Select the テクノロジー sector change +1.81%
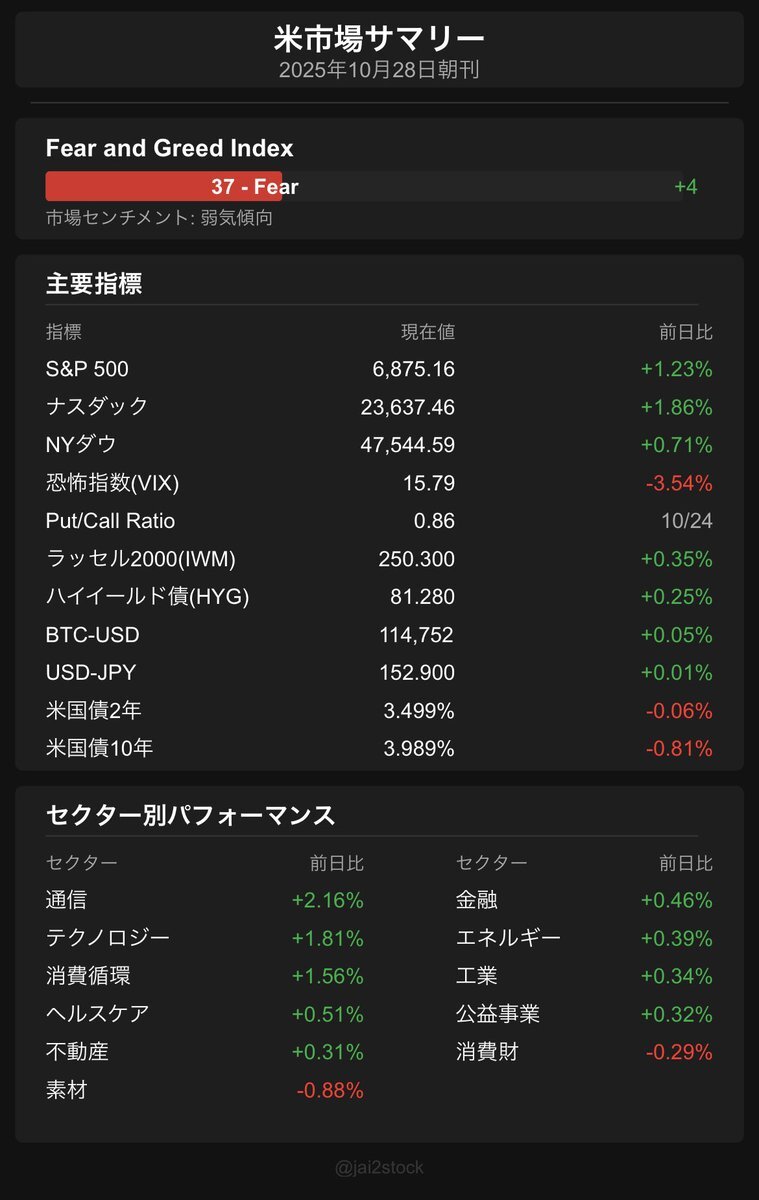The width and height of the screenshot is (759, 1200). click(x=327, y=938)
